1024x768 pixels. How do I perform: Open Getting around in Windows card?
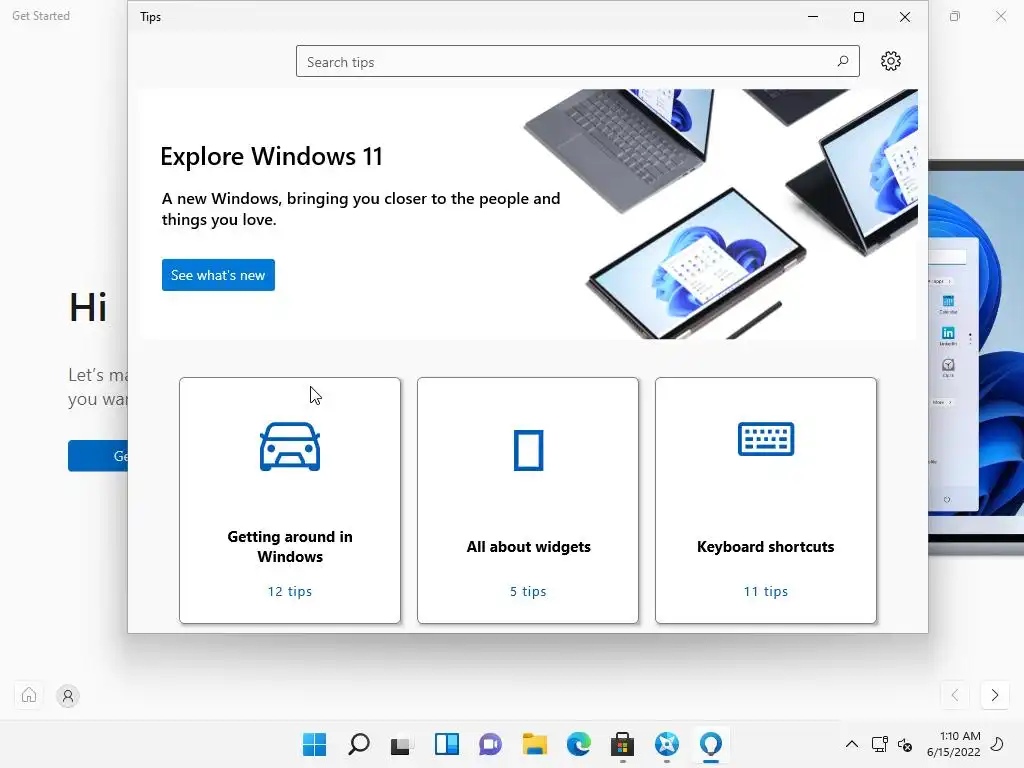pos(290,500)
